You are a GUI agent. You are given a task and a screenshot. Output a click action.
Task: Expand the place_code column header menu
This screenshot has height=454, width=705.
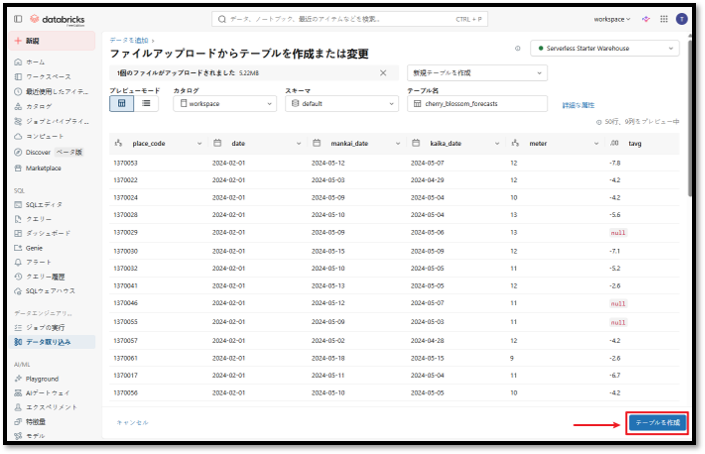coord(200,144)
